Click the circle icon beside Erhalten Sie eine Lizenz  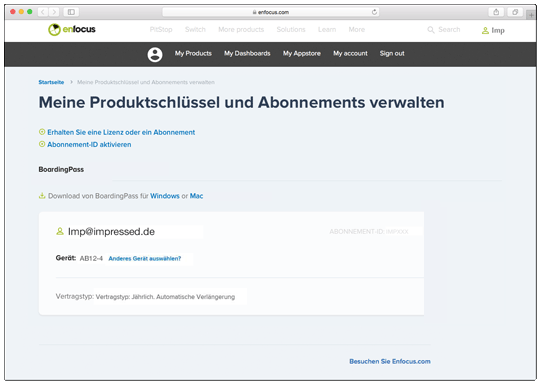coord(42,132)
